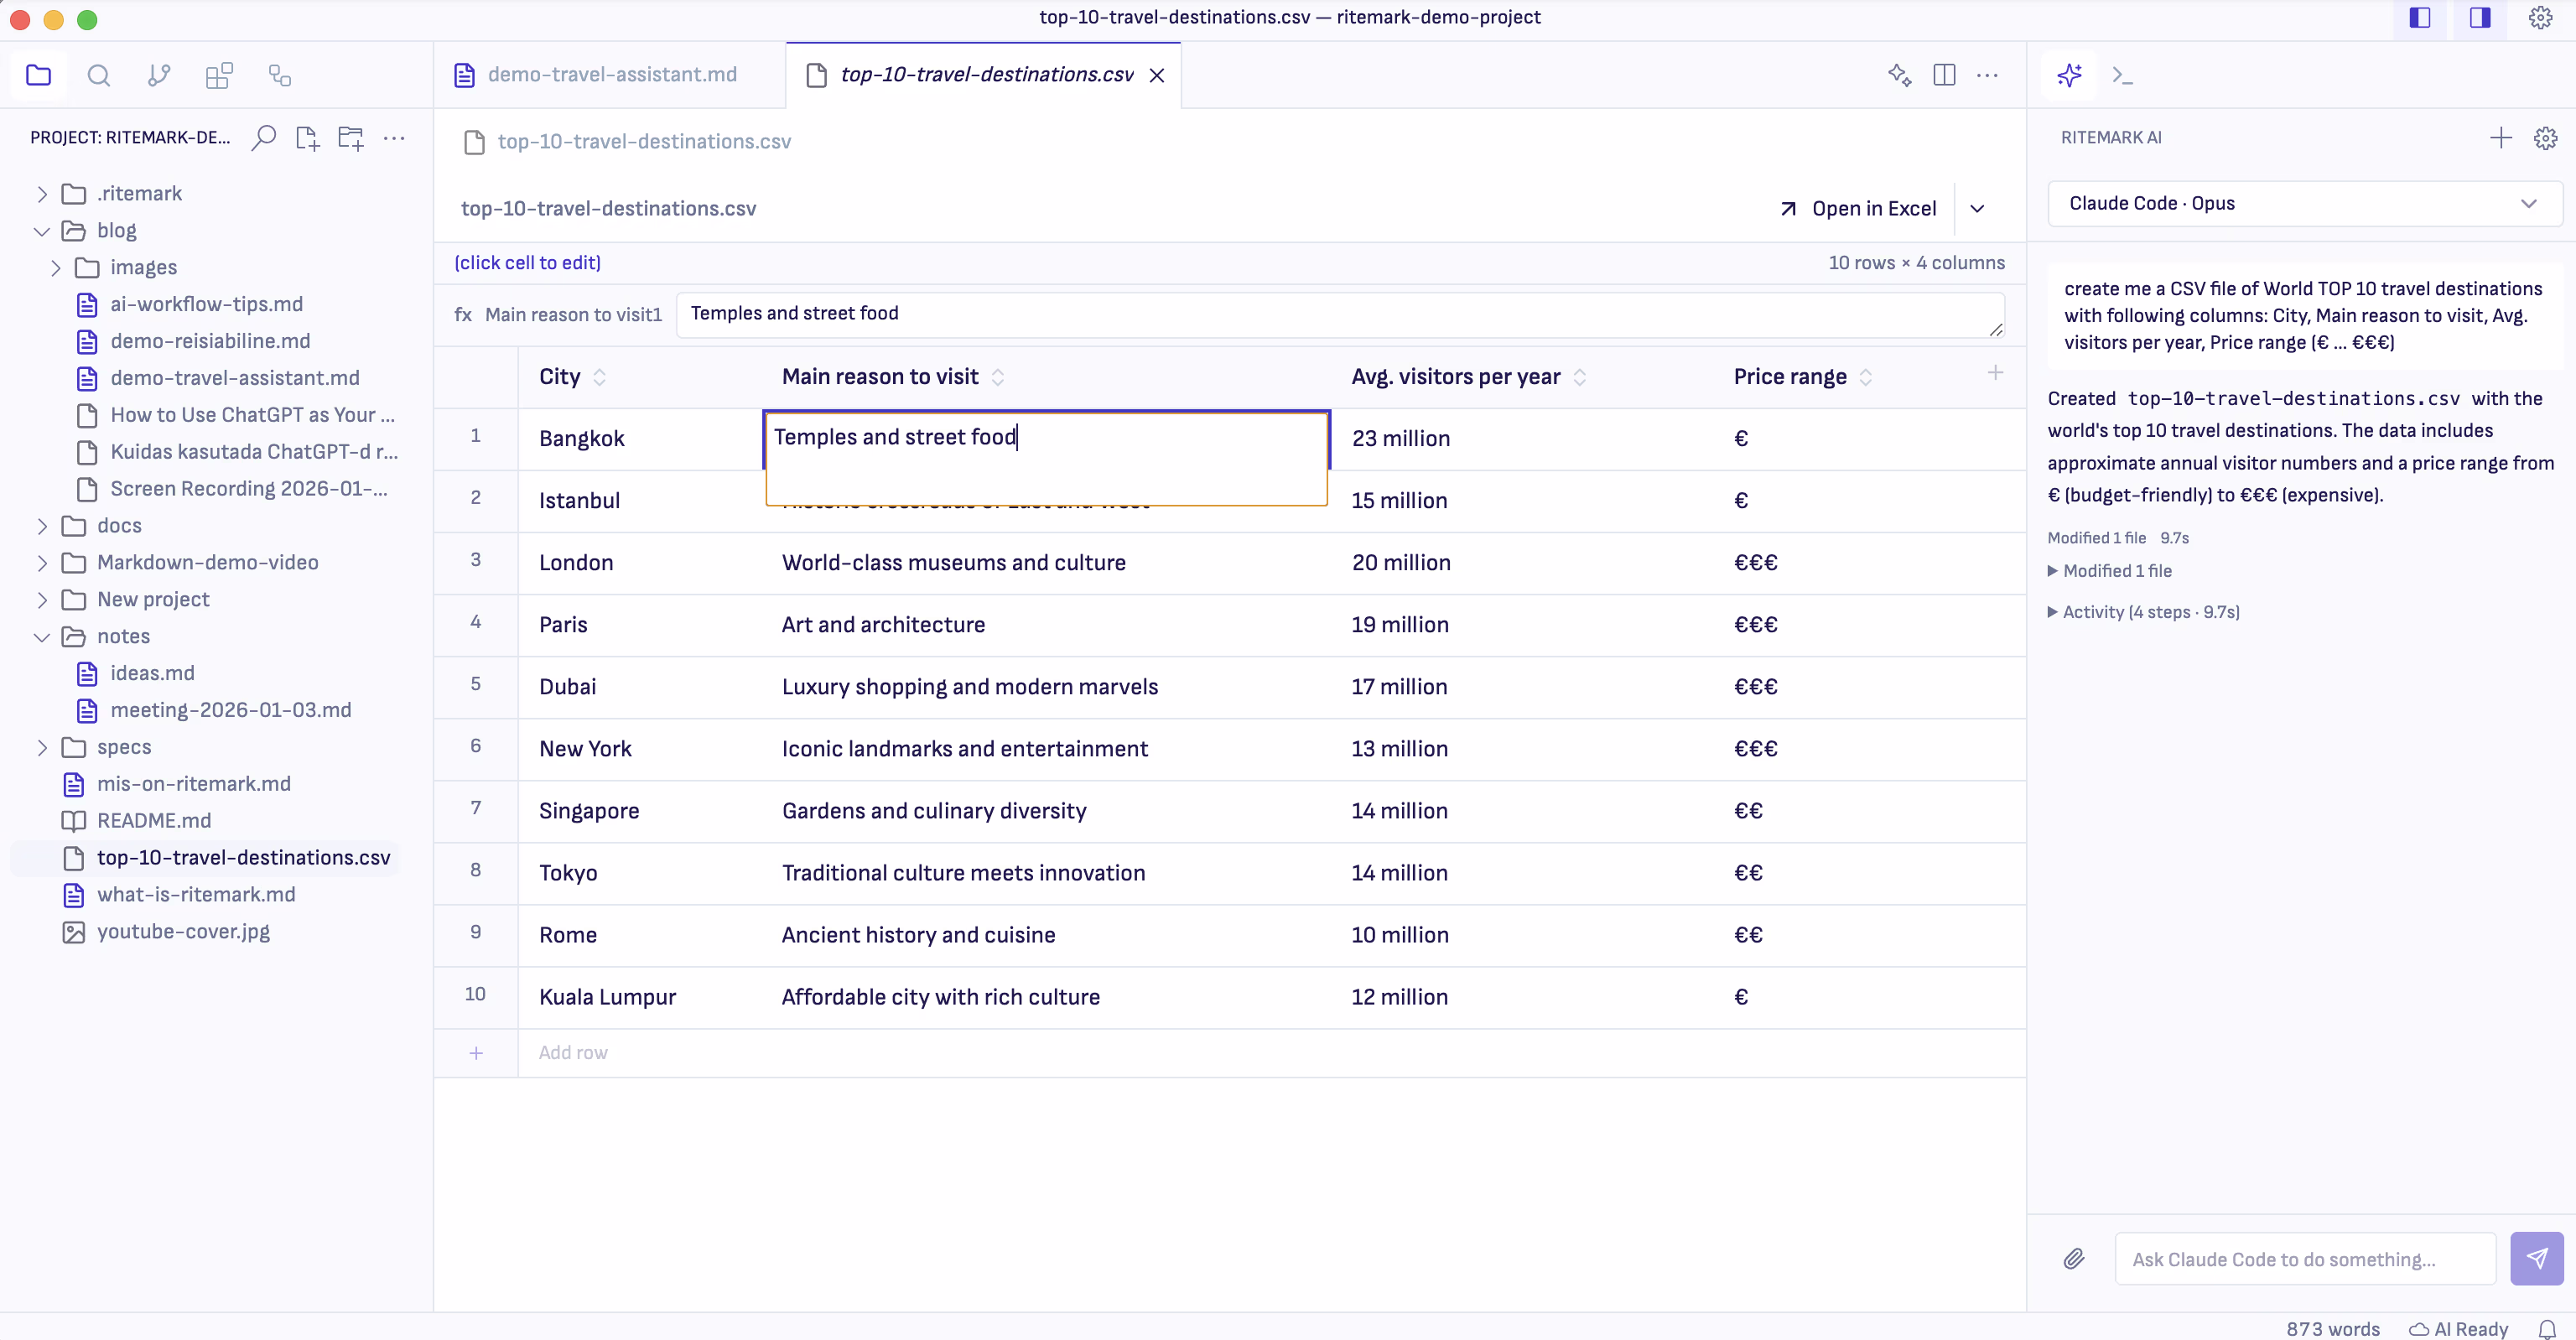
Task: Click the add column plus icon
Action: click(x=1995, y=373)
